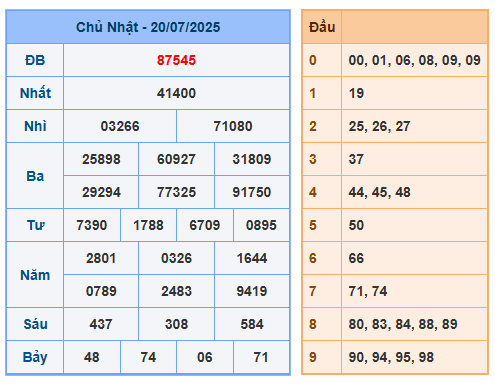
Task: Click the Bảy prize number 06
Action: tap(205, 357)
